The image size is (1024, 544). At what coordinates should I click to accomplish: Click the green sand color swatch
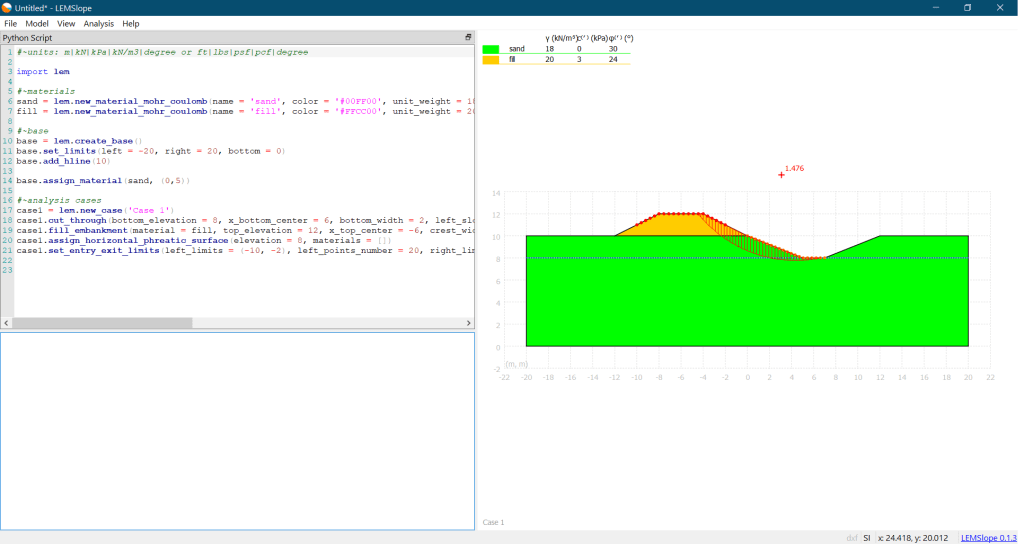[490, 49]
